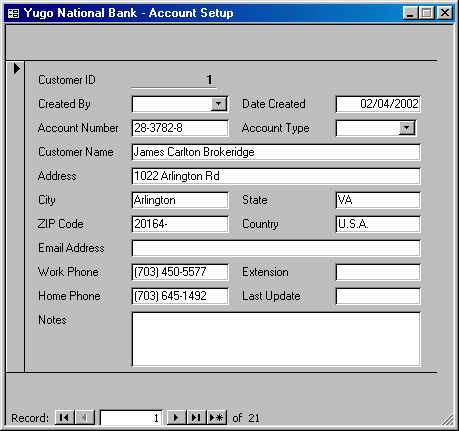Viewport: 459px width, 431px height.
Task: Click the Customer Name field
Action: pyautogui.click(x=276, y=152)
